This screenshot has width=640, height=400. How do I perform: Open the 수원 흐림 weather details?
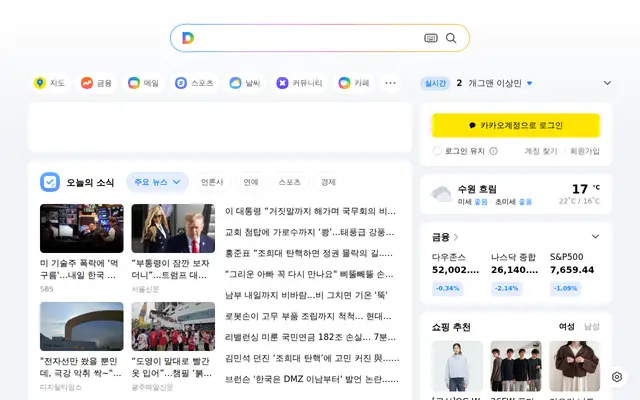coord(477,189)
